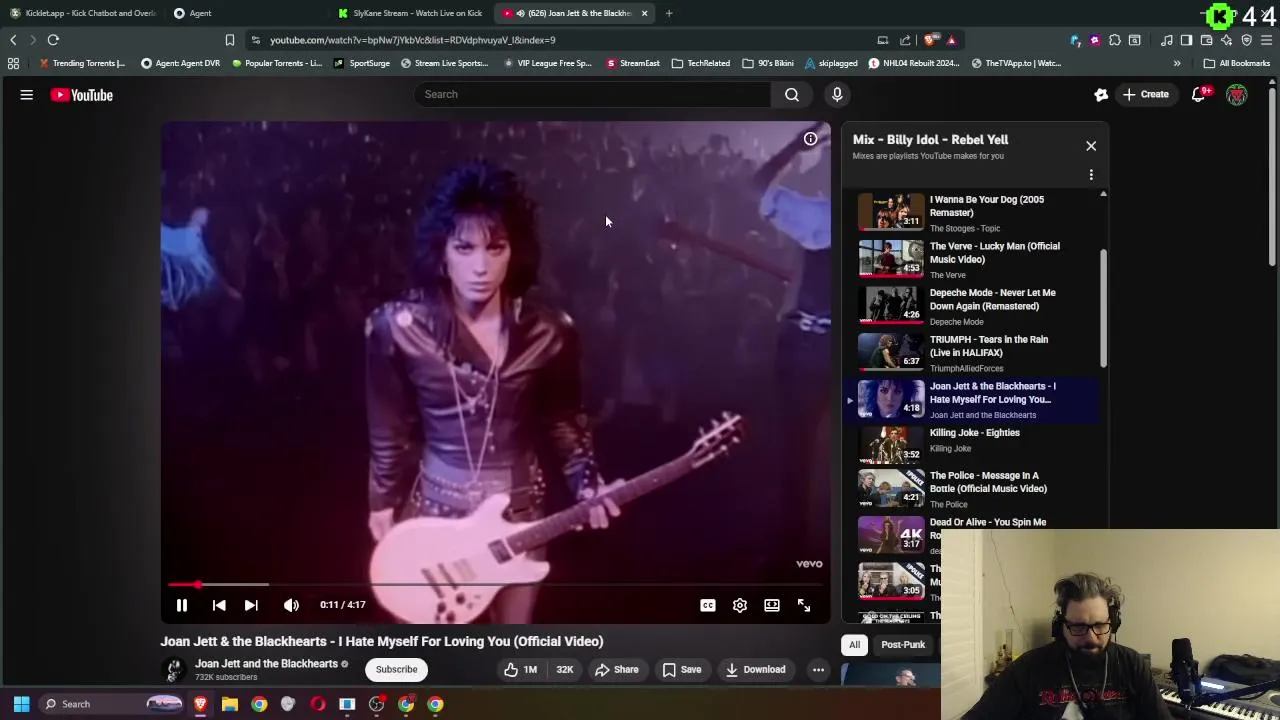This screenshot has width=1280, height=720.
Task: Go back in the browser
Action: (13, 40)
